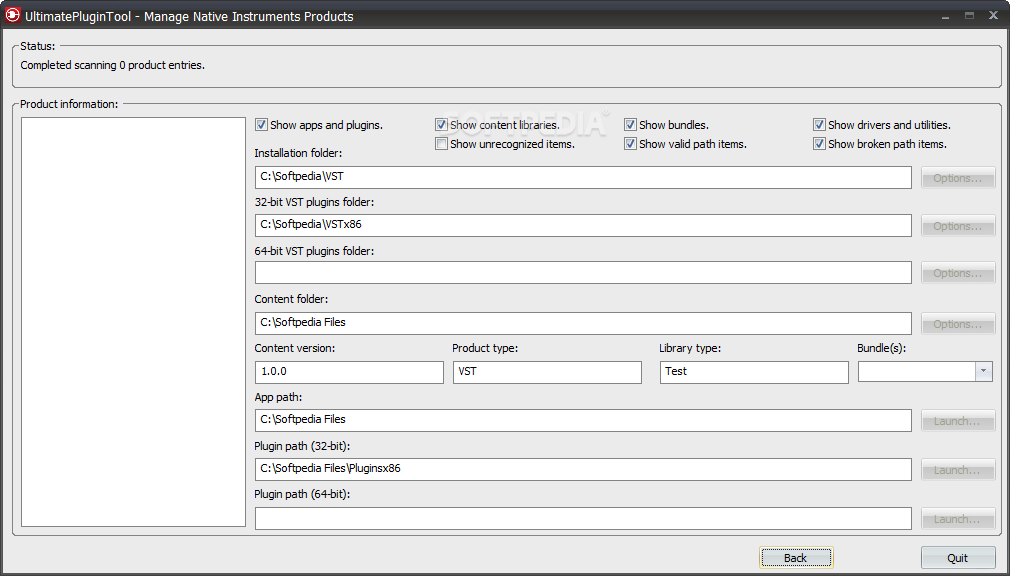Screen dimensions: 1010x576
Task: Click Options for 64-bit VST plugins folder
Action: (x=958, y=273)
